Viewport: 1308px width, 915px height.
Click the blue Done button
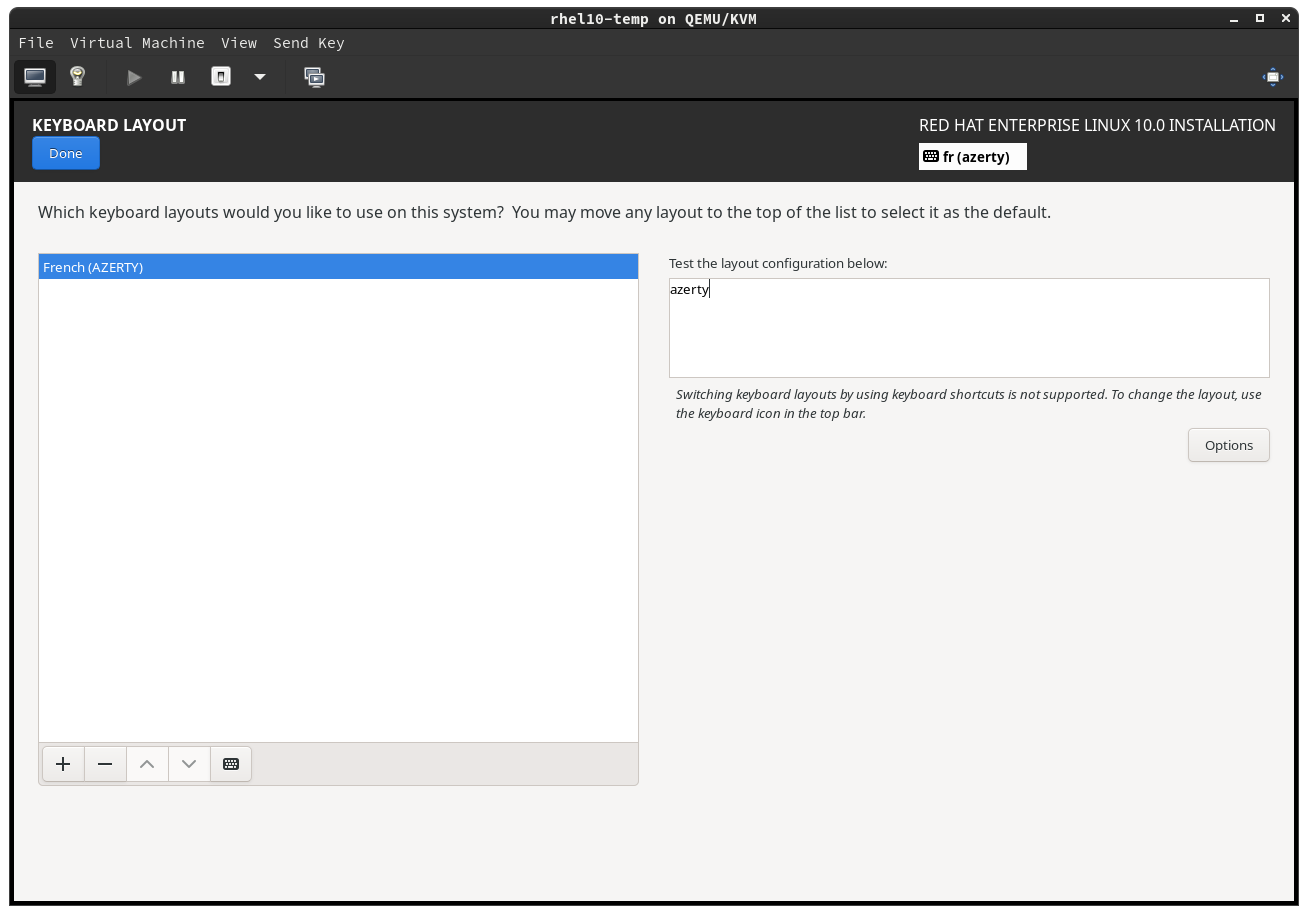click(66, 153)
